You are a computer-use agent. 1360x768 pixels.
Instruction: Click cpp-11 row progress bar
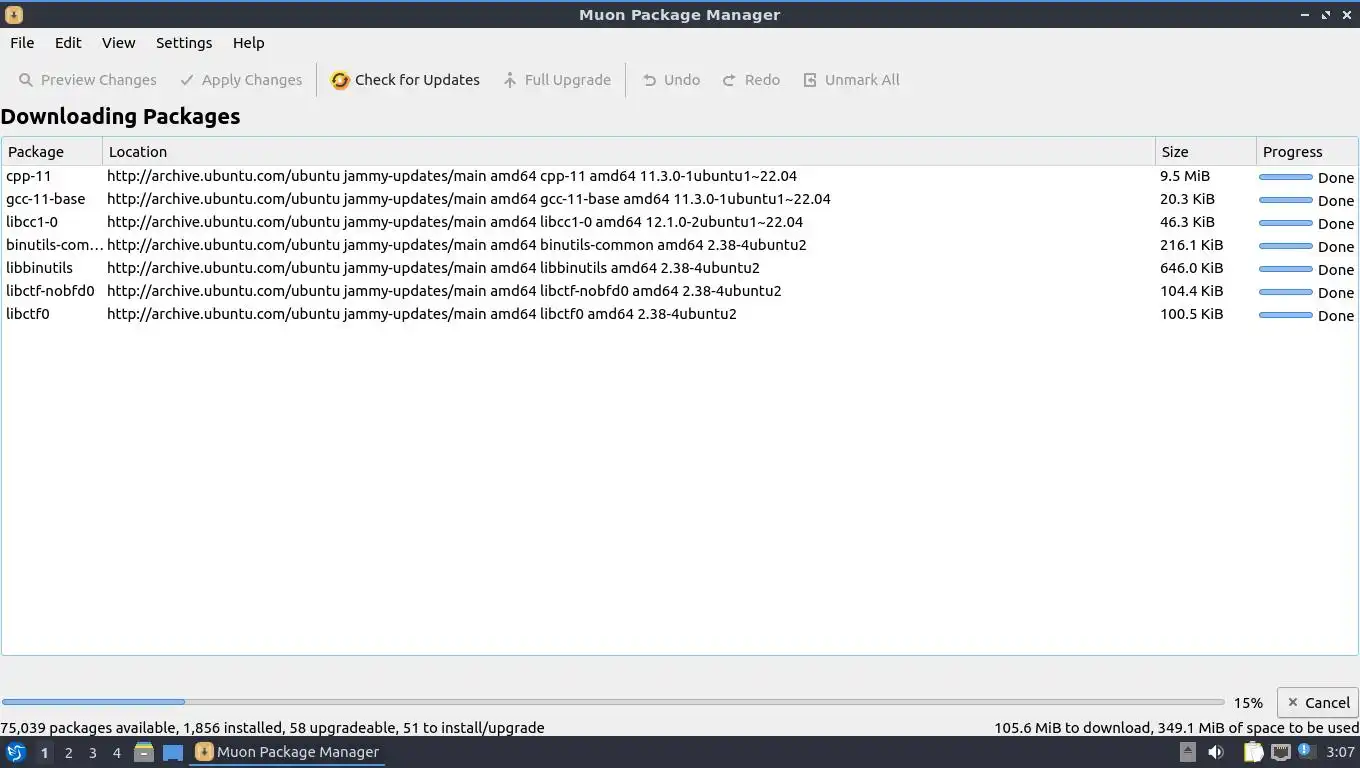[x=1285, y=177]
